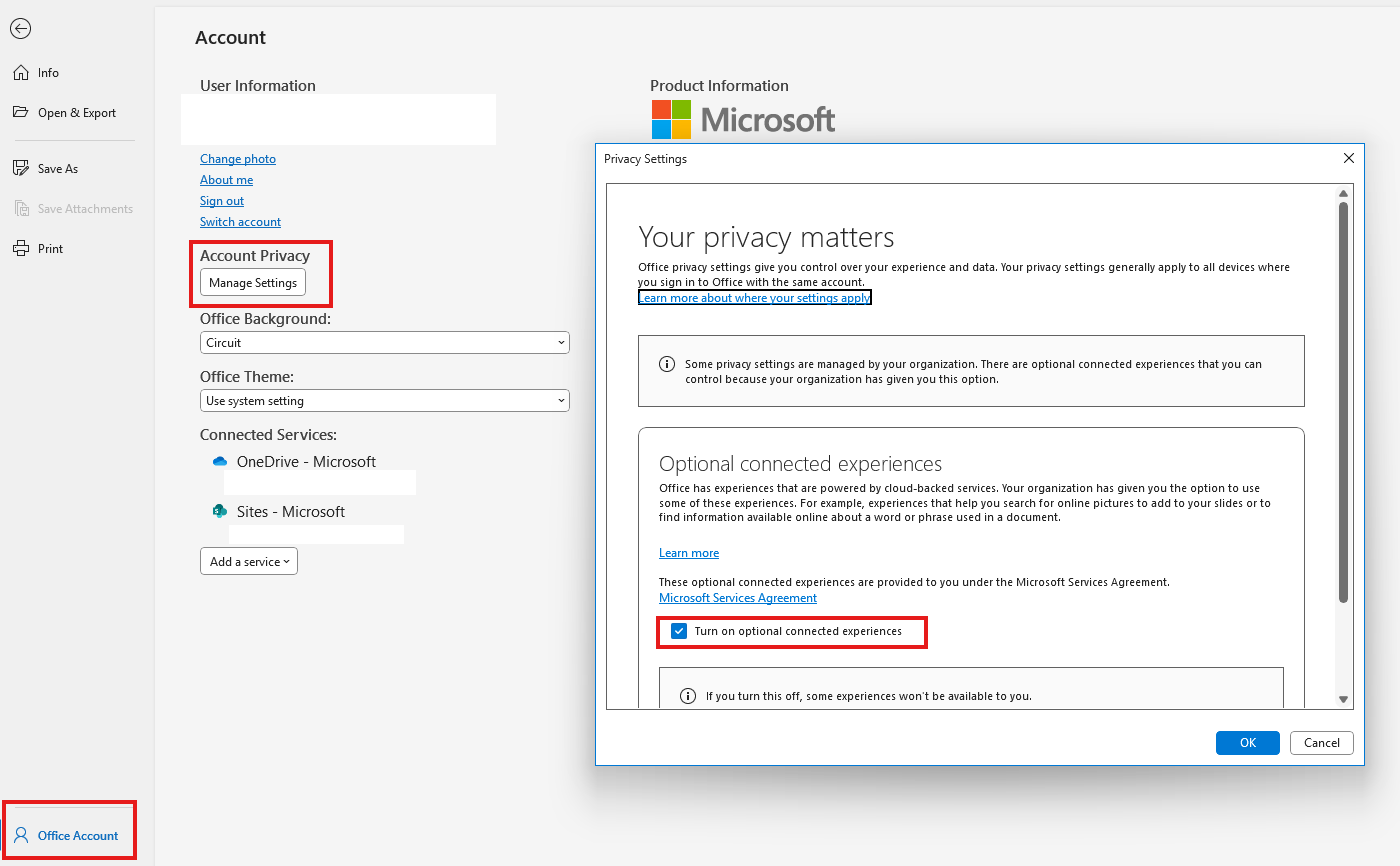Click the 'Optional connected experiences' heading

[x=801, y=464]
